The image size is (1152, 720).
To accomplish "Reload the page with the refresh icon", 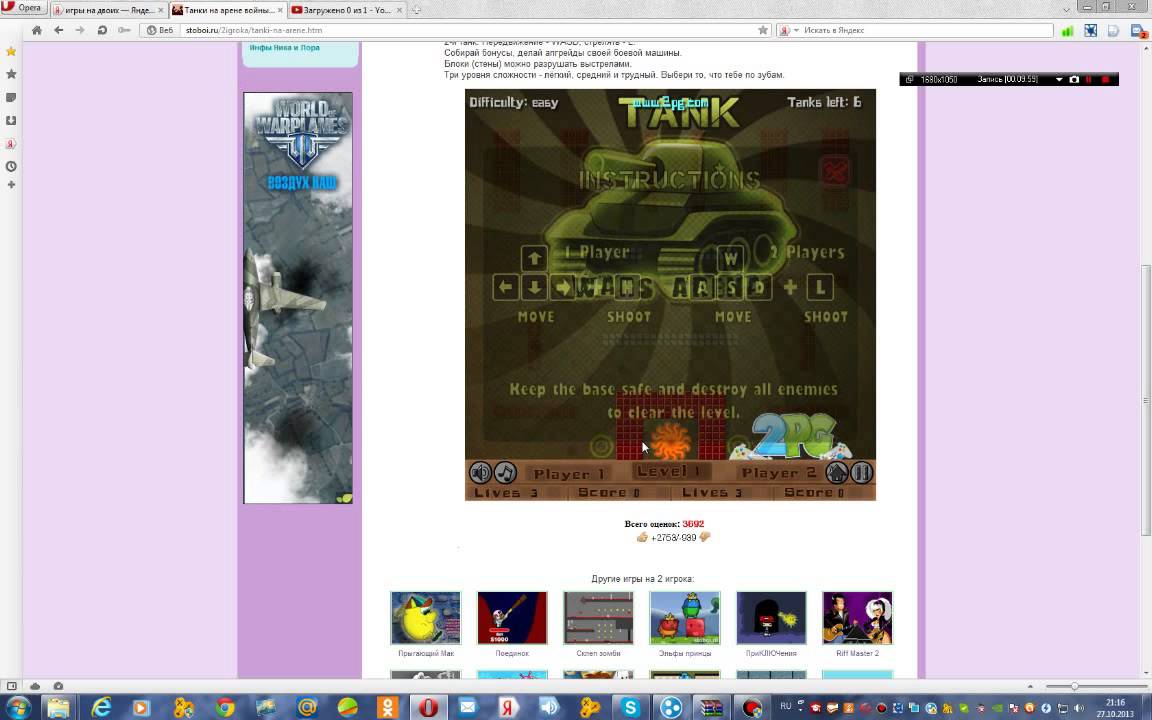I will tap(102, 30).
